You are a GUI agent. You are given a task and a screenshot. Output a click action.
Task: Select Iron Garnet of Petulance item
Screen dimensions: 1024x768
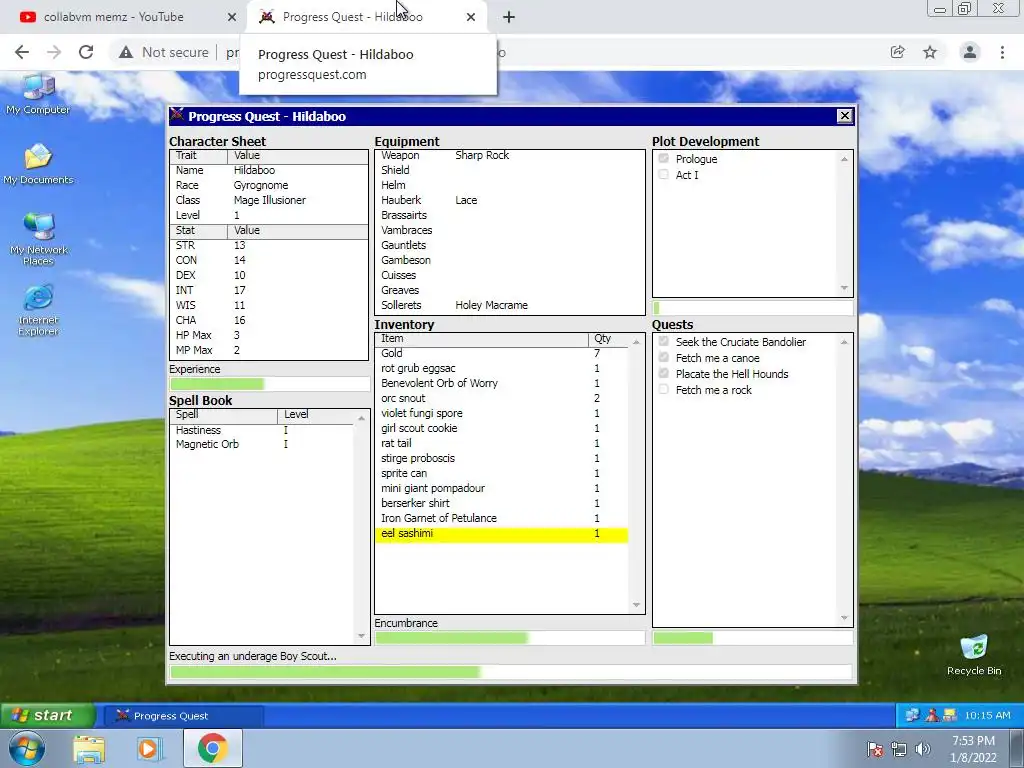502,519
